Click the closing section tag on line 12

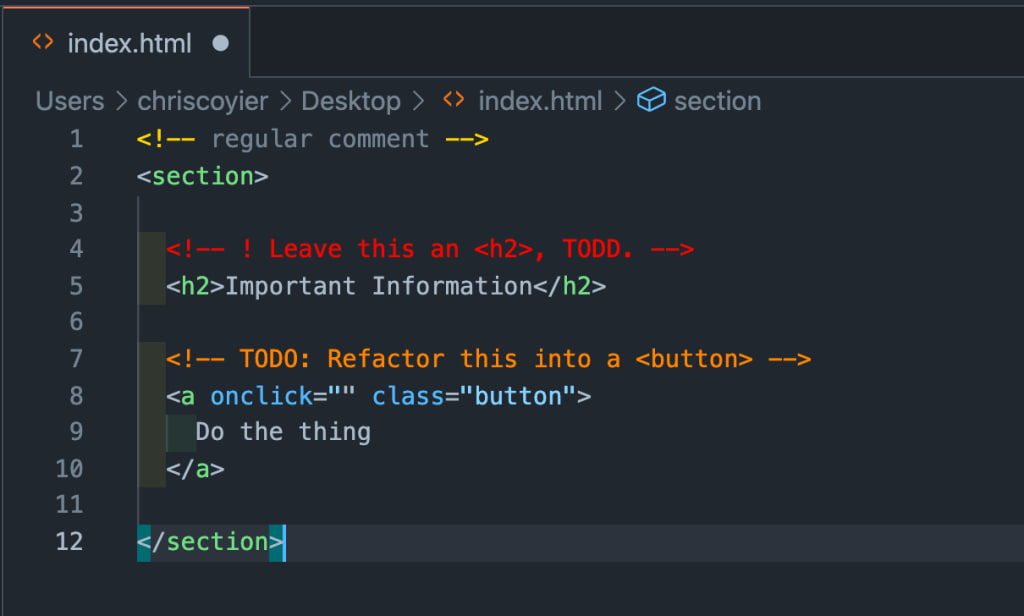pos(211,541)
